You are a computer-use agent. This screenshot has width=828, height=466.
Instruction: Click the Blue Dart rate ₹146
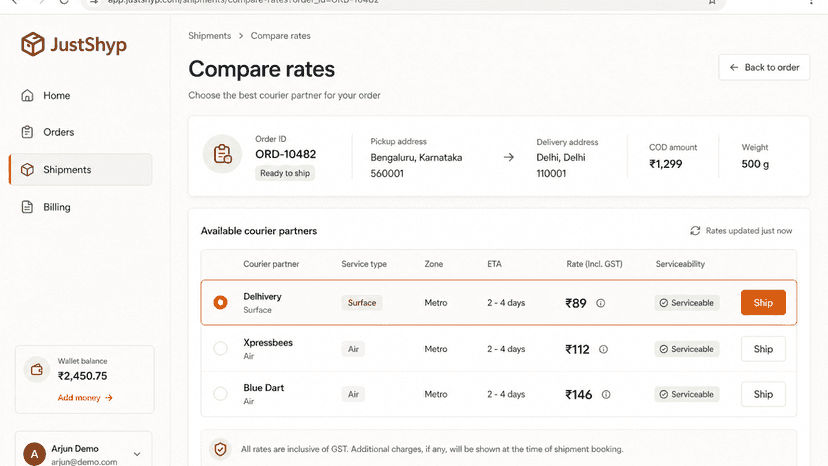click(578, 395)
